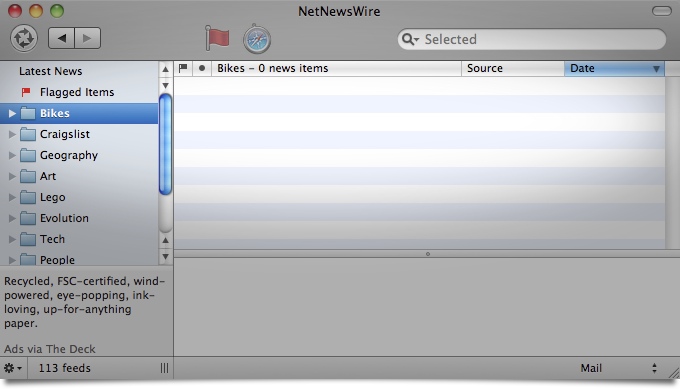Screen dimensions: 680x389
Task: Open the Mail popup menu
Action: click(619, 368)
